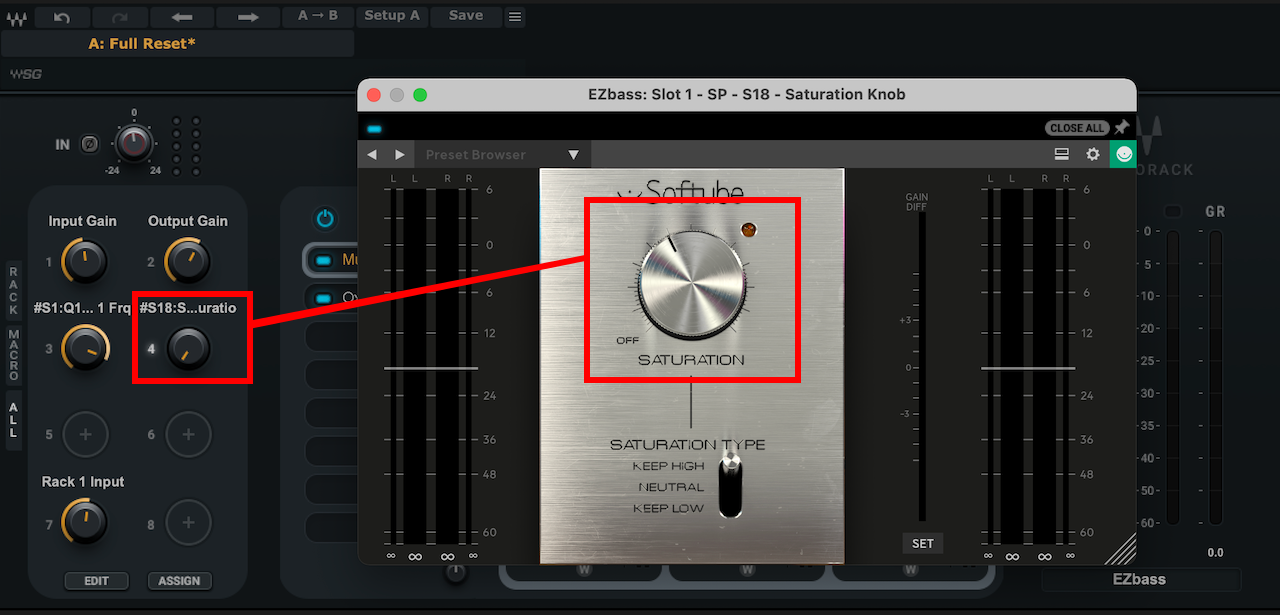Go to previous preset in Saturation Knob window
This screenshot has width=1280, height=615.
(372, 154)
